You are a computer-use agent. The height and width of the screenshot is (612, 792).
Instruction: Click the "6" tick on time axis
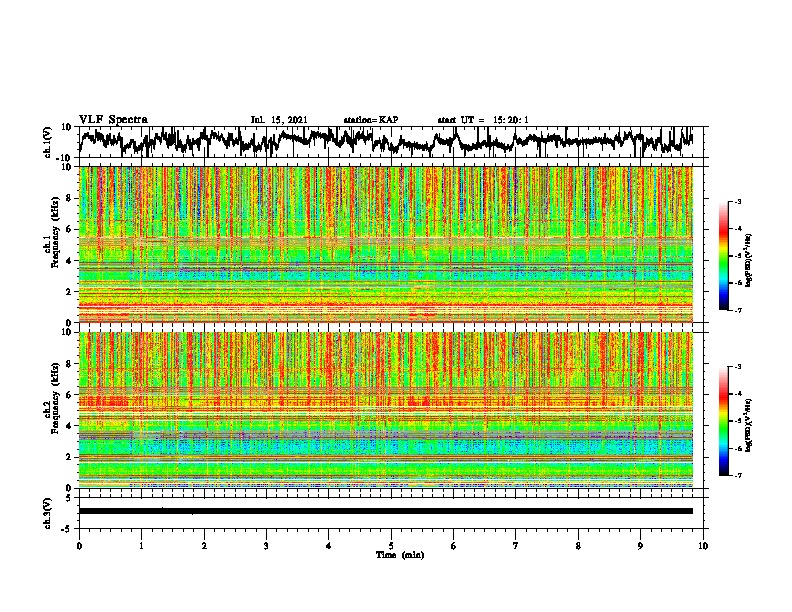454,546
